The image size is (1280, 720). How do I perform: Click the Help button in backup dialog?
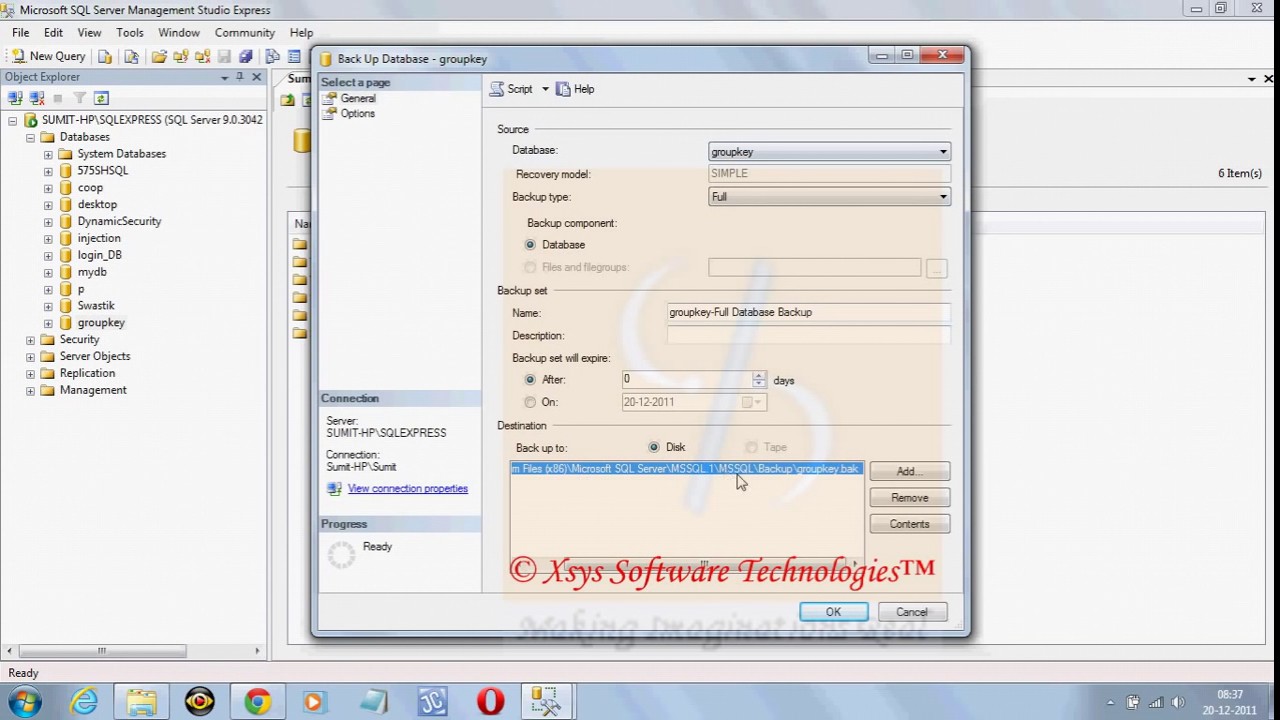(x=575, y=89)
